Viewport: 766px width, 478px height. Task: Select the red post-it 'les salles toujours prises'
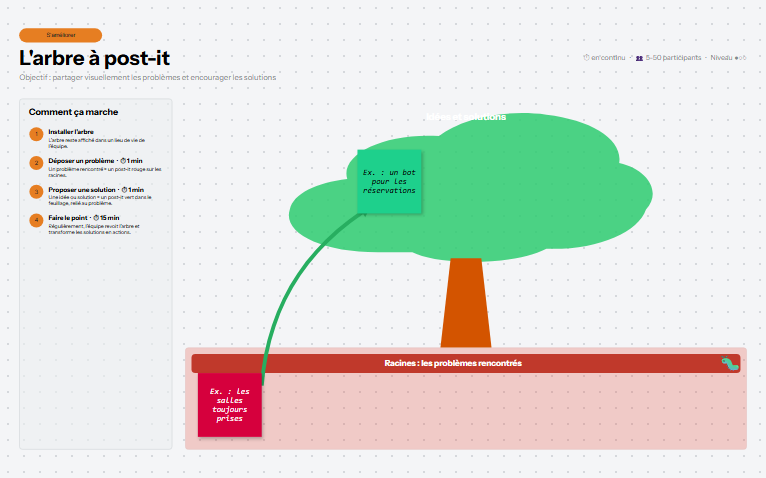[x=230, y=405]
